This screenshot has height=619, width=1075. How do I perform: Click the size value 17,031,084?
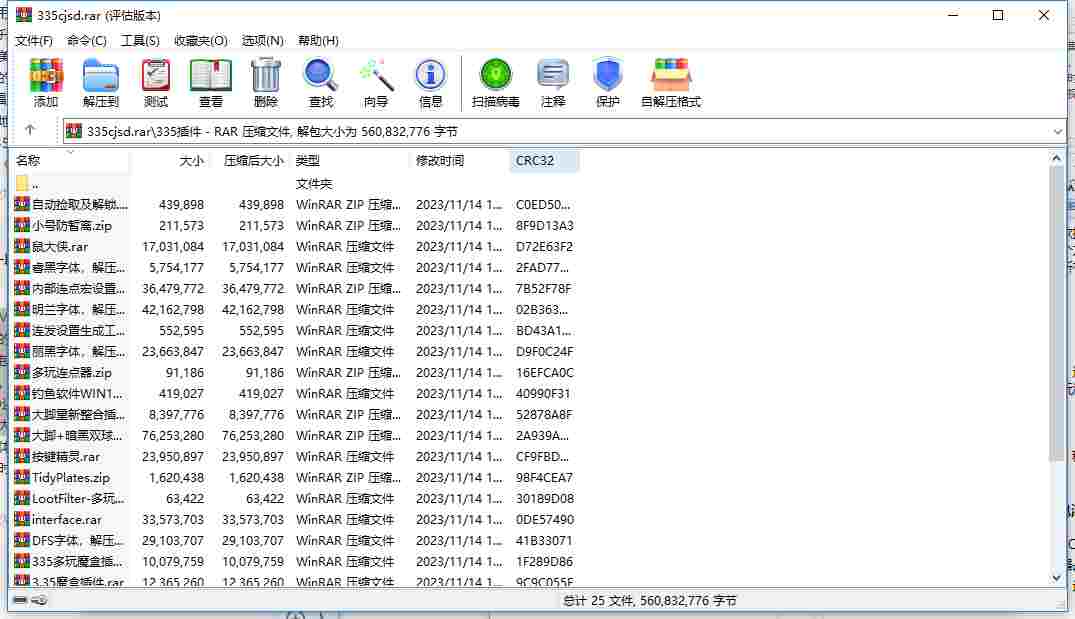pyautogui.click(x=173, y=246)
